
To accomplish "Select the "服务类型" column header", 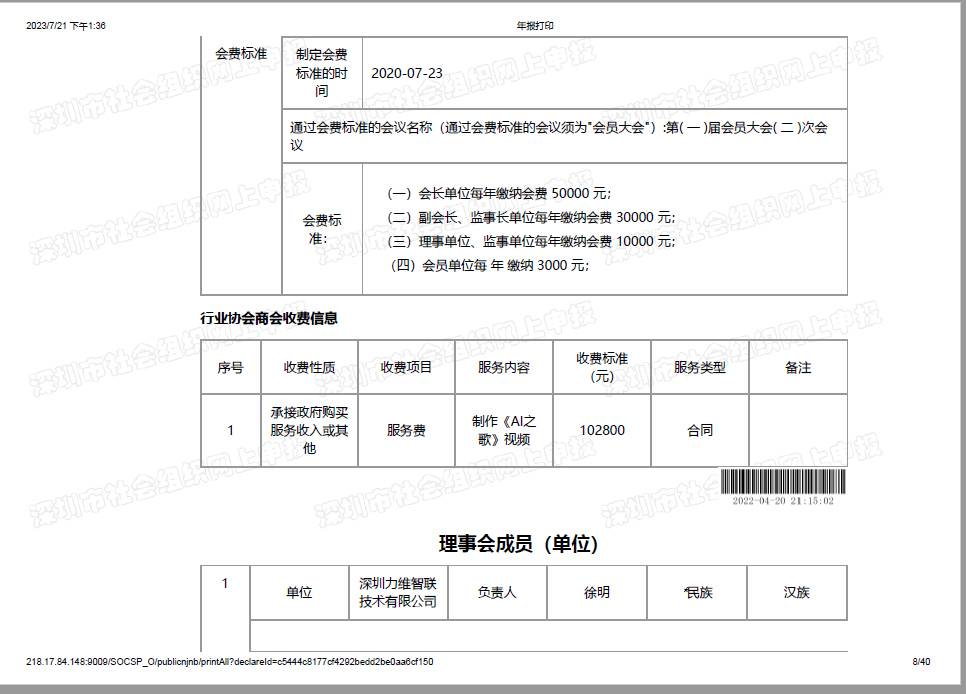I will (x=700, y=367).
